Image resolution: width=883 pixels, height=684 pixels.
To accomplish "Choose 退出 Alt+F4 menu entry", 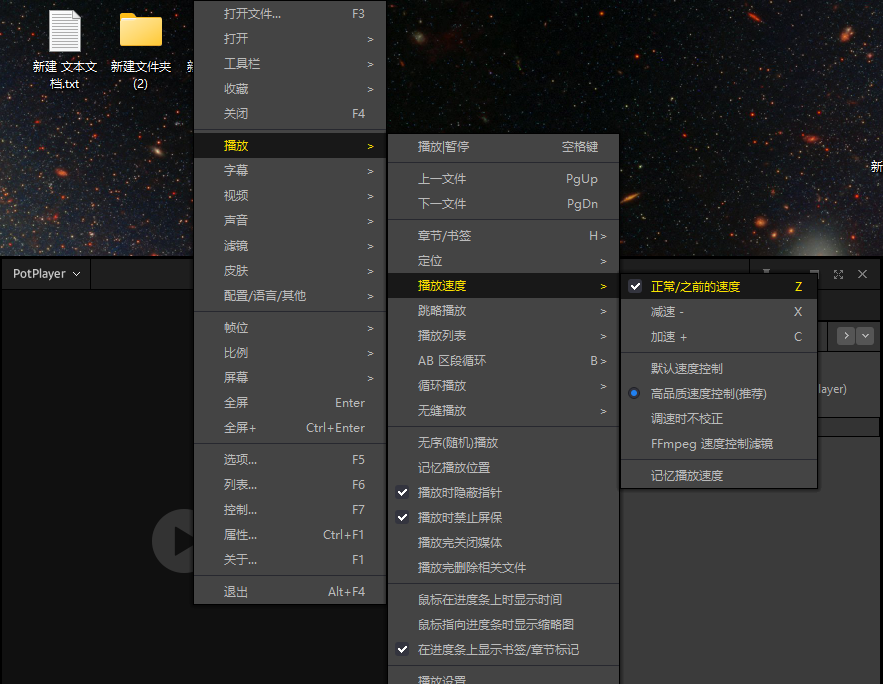I will [290, 592].
